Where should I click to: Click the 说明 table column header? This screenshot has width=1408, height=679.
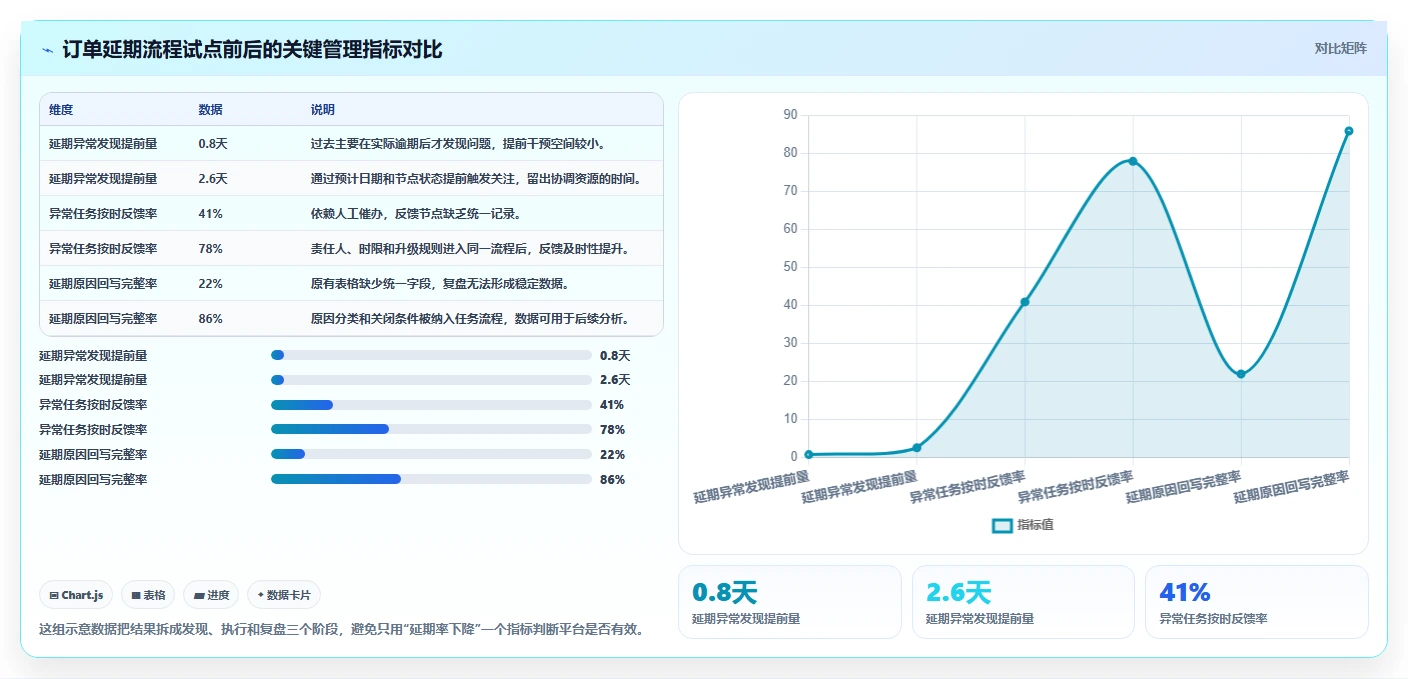coord(323,110)
